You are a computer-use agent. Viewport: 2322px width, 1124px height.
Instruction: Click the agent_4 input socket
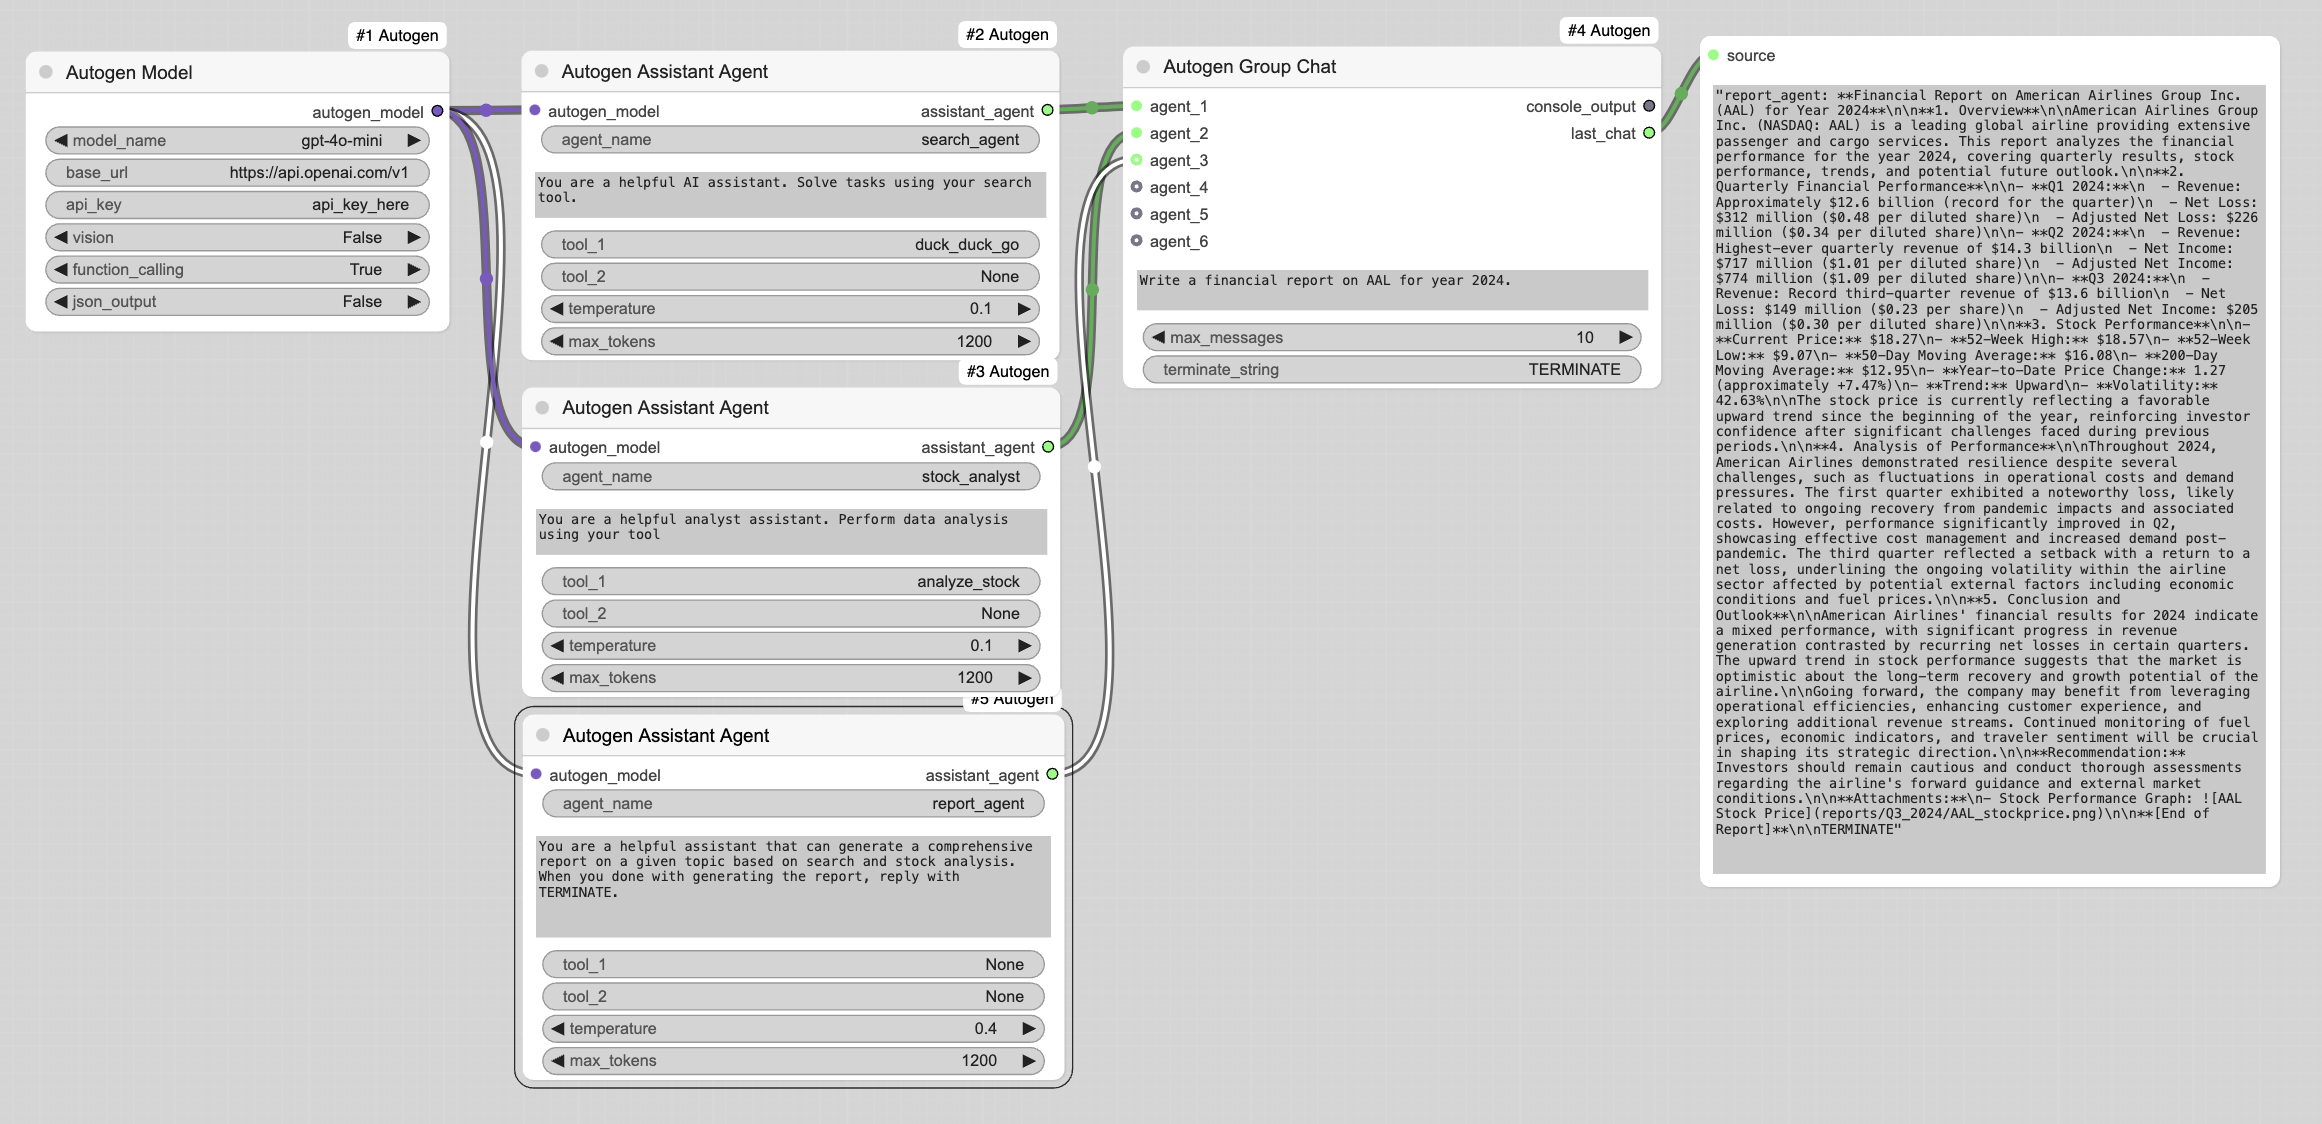point(1137,187)
